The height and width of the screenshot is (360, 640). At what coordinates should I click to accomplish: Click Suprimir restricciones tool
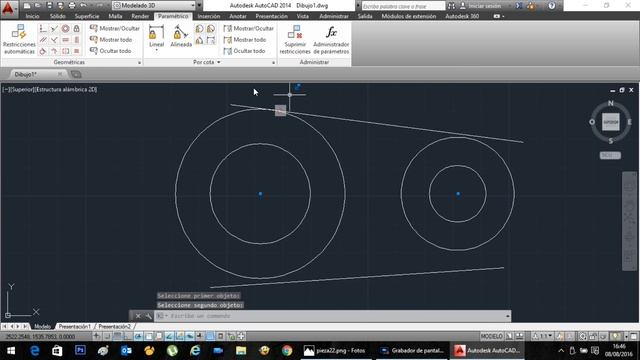point(295,39)
